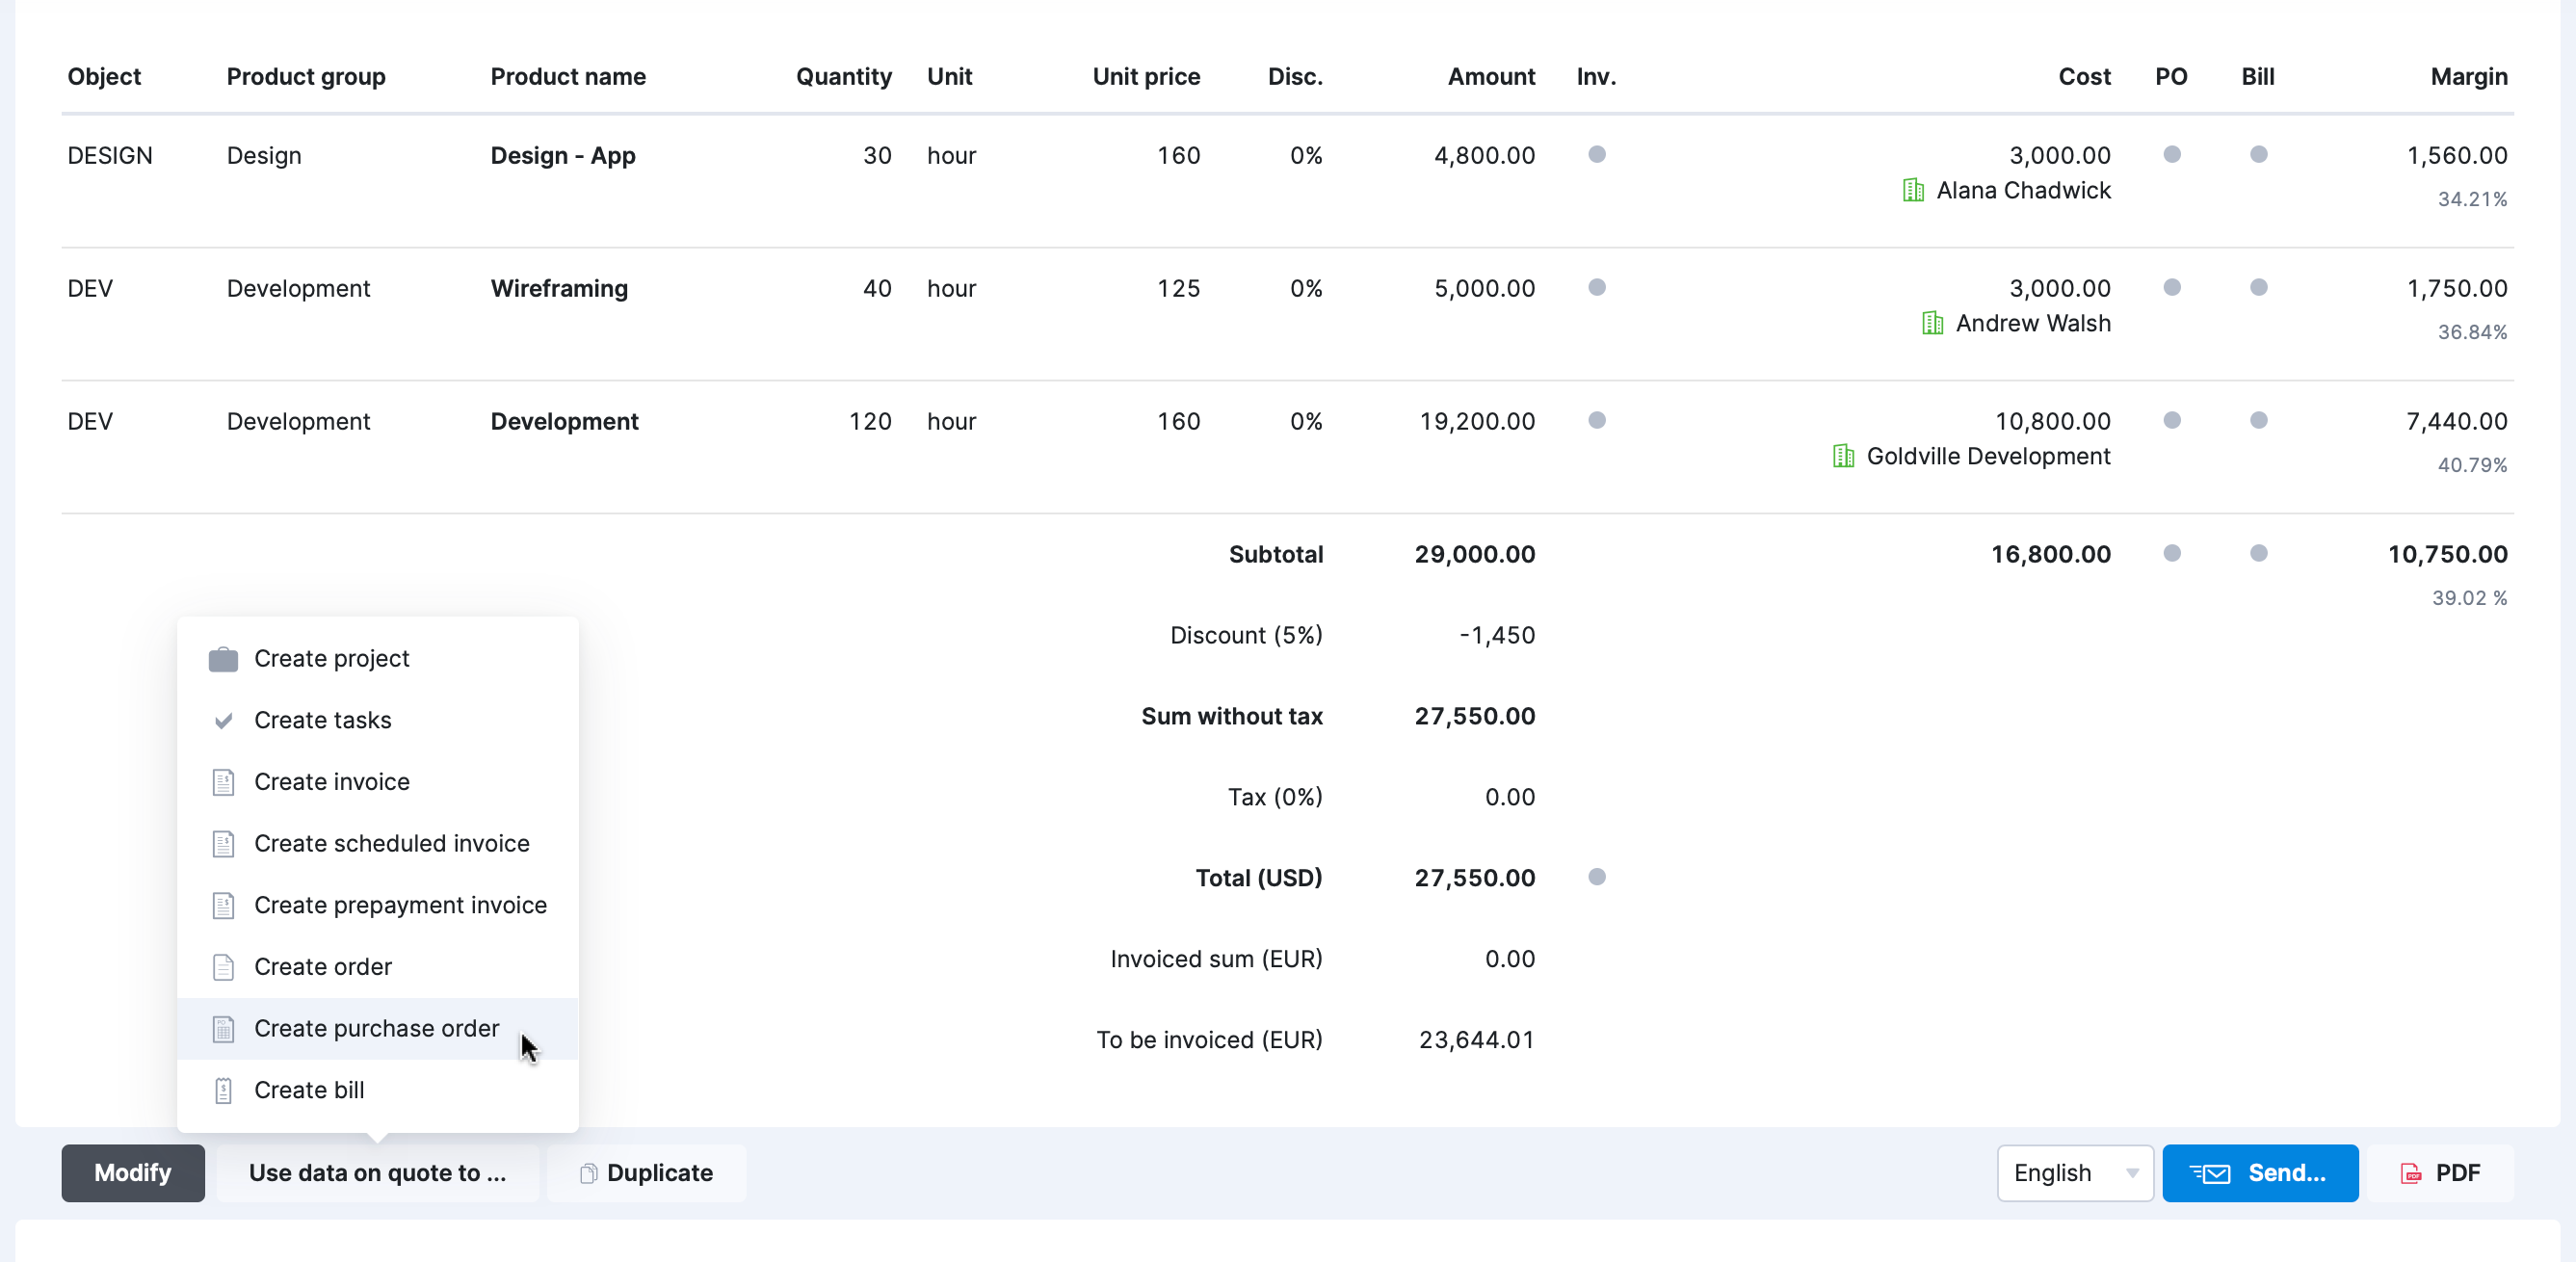The width and height of the screenshot is (2576, 1262).
Task: Click the PO status dot in 19,200.00 Development row
Action: click(2172, 420)
